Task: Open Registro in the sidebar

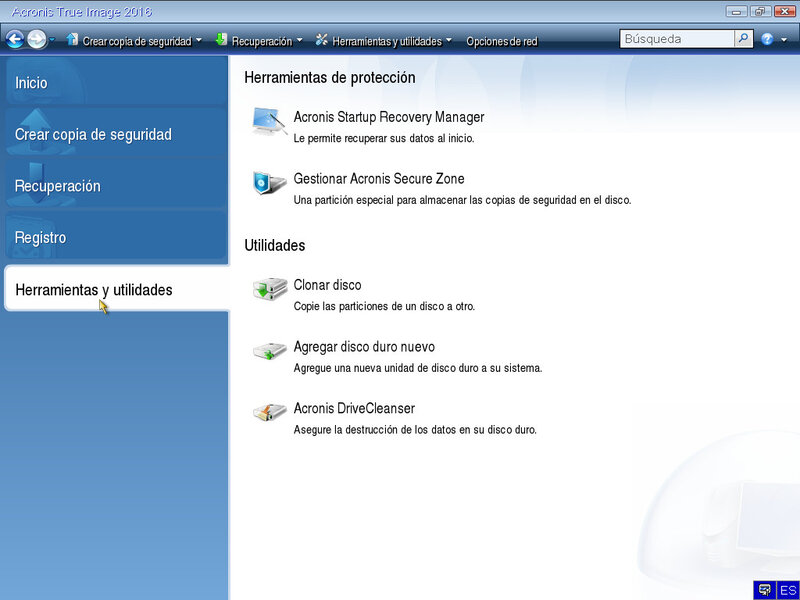Action: point(116,237)
